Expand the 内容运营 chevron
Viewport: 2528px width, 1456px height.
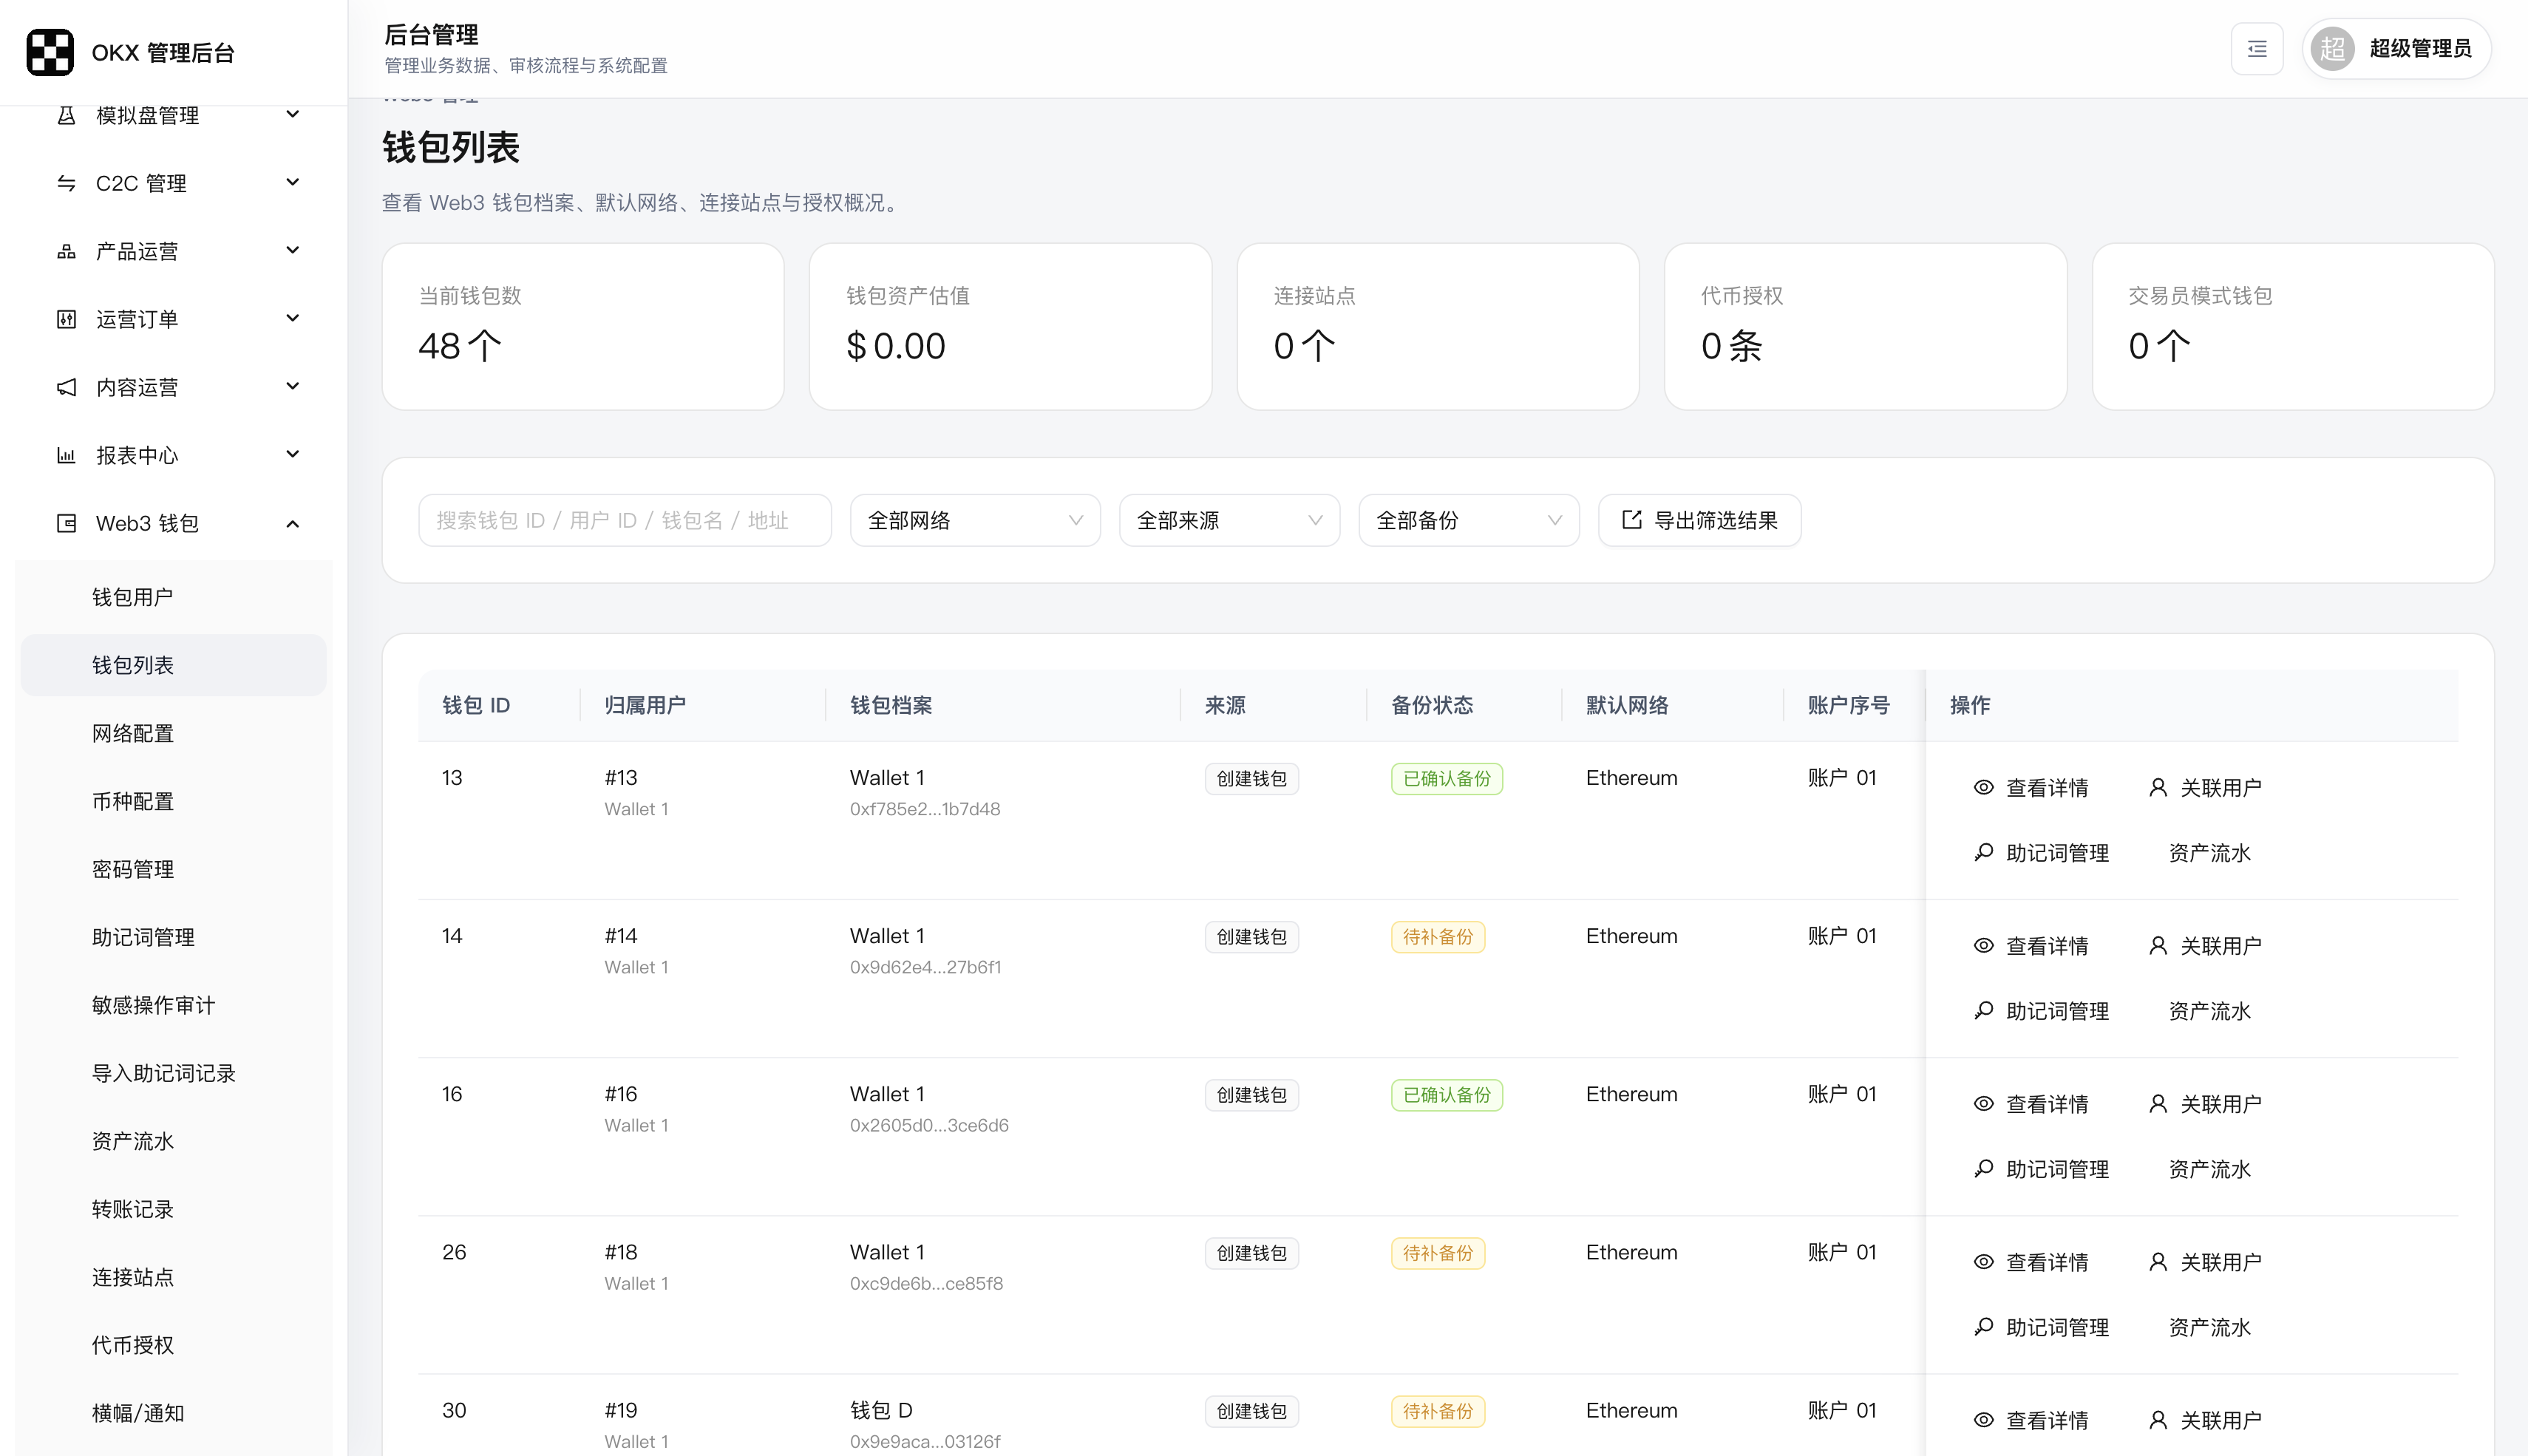coord(293,386)
